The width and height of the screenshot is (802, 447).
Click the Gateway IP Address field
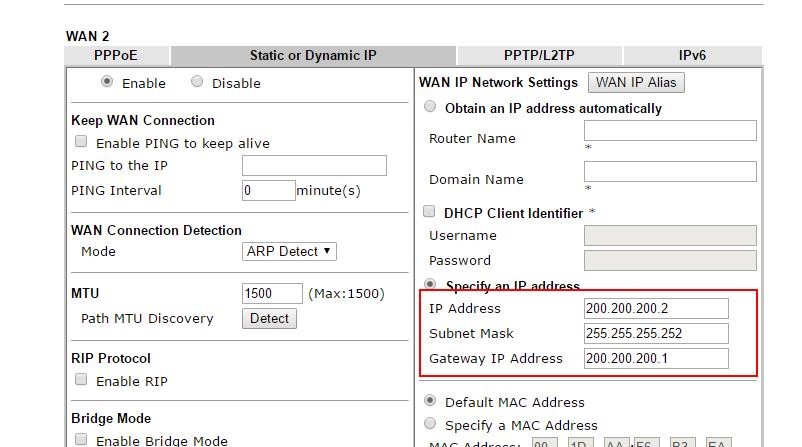click(x=655, y=359)
